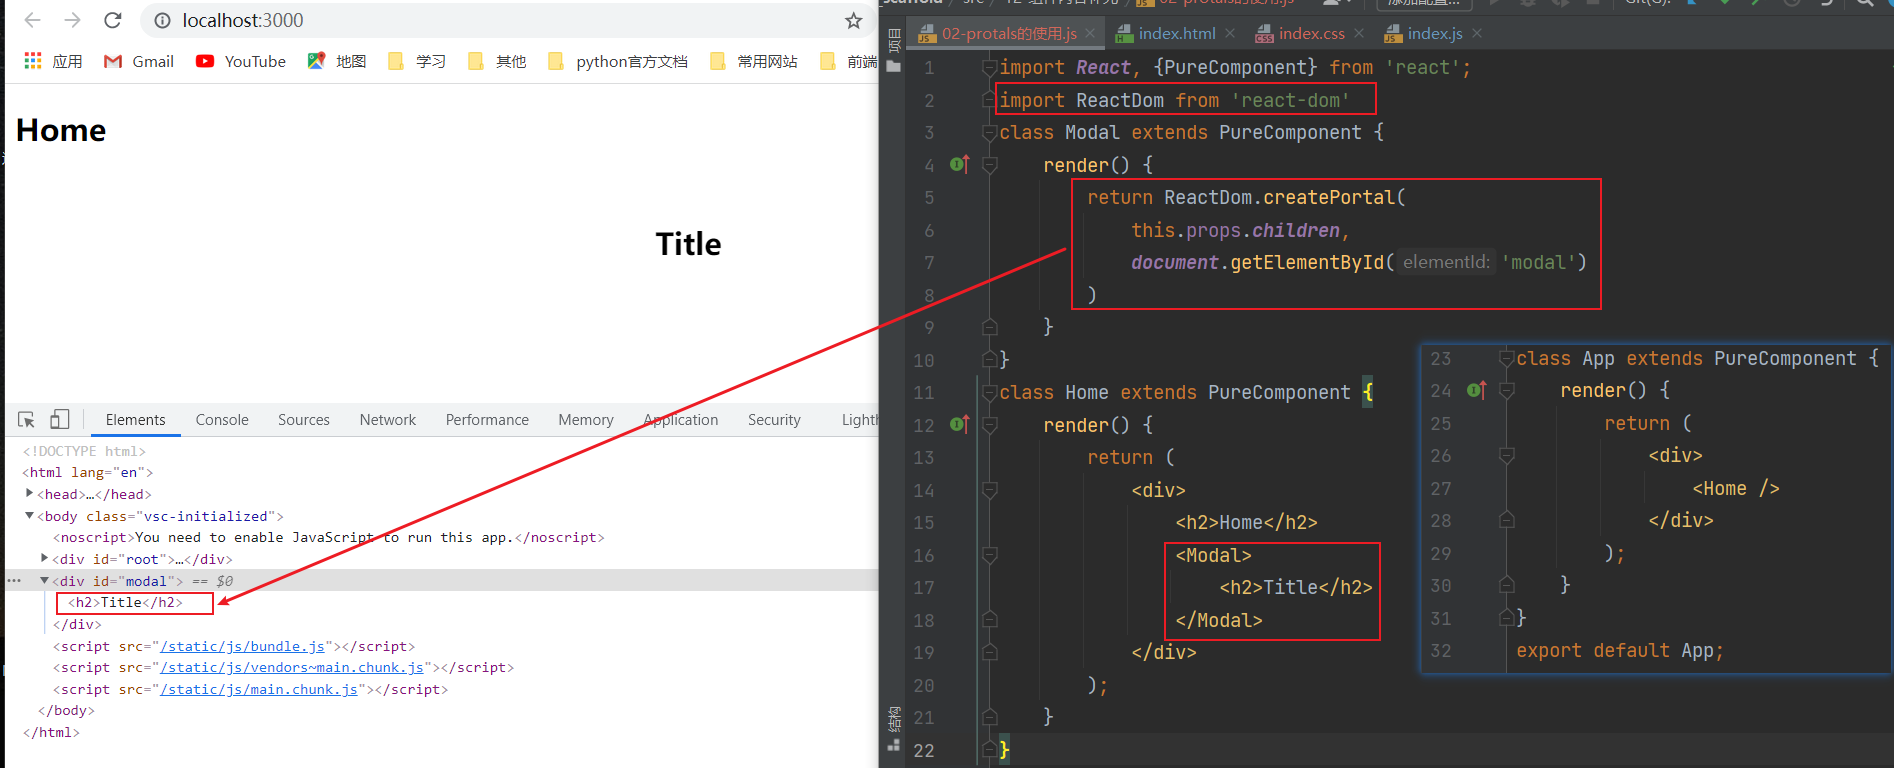Image resolution: width=1894 pixels, height=768 pixels.
Task: Fold the Modal element at line 16
Action: pos(990,555)
